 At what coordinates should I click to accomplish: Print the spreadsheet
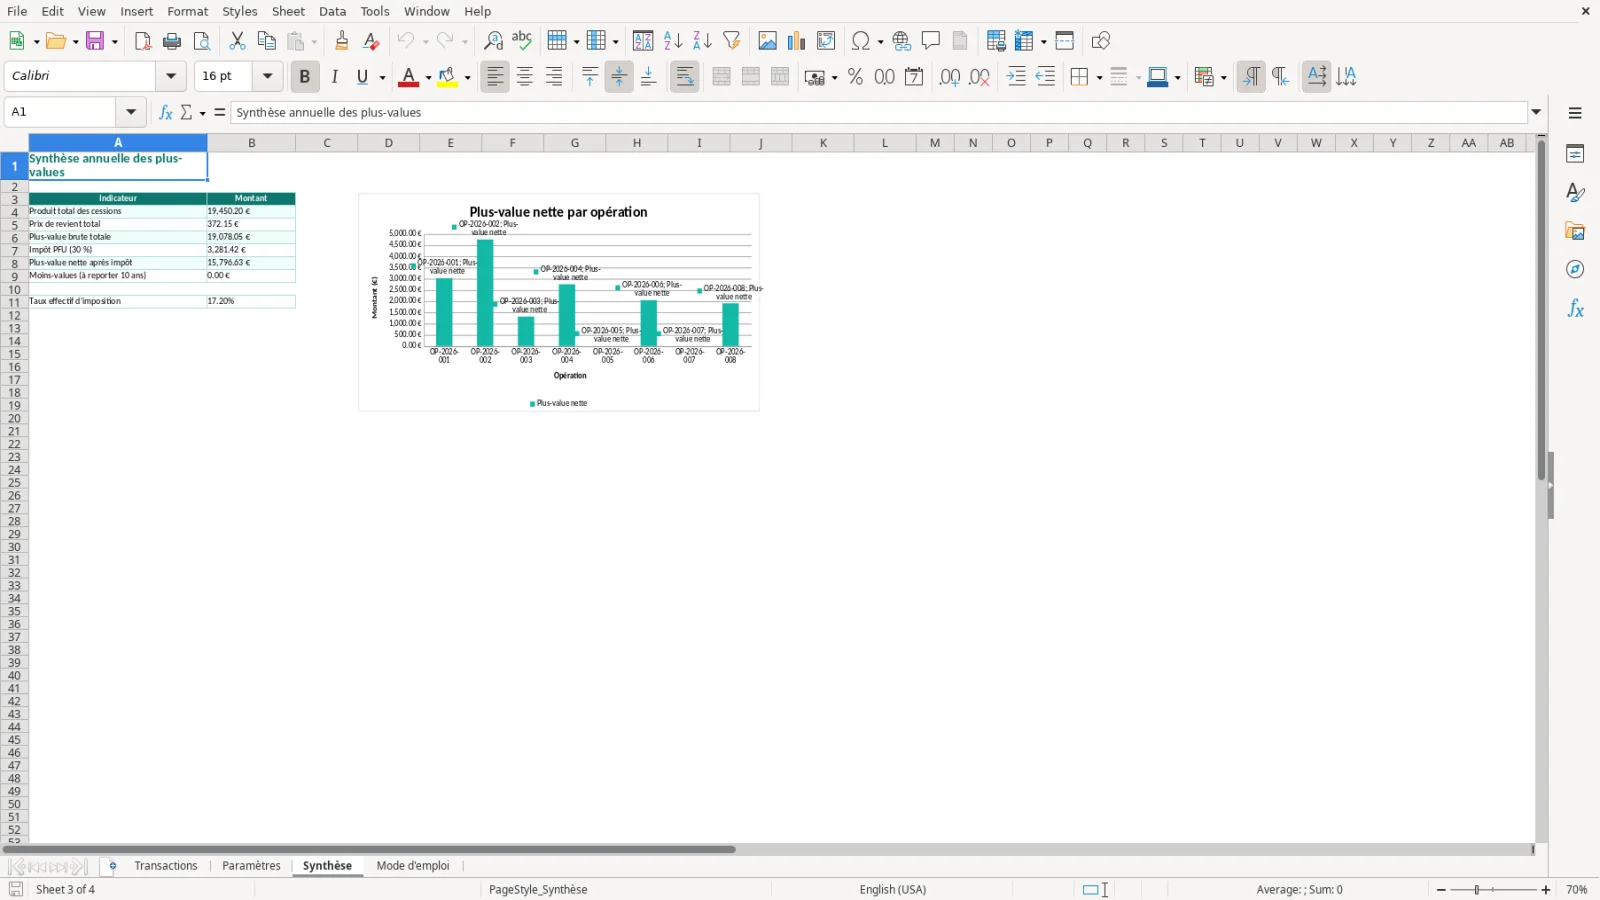click(x=172, y=41)
